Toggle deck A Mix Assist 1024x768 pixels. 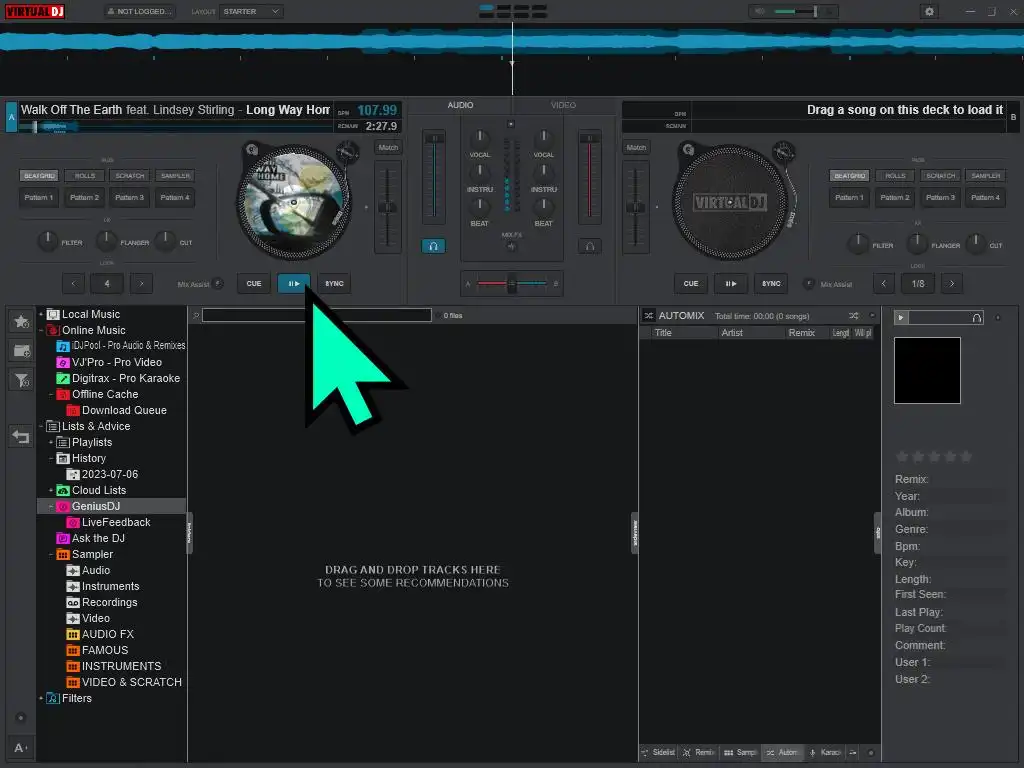click(218, 283)
